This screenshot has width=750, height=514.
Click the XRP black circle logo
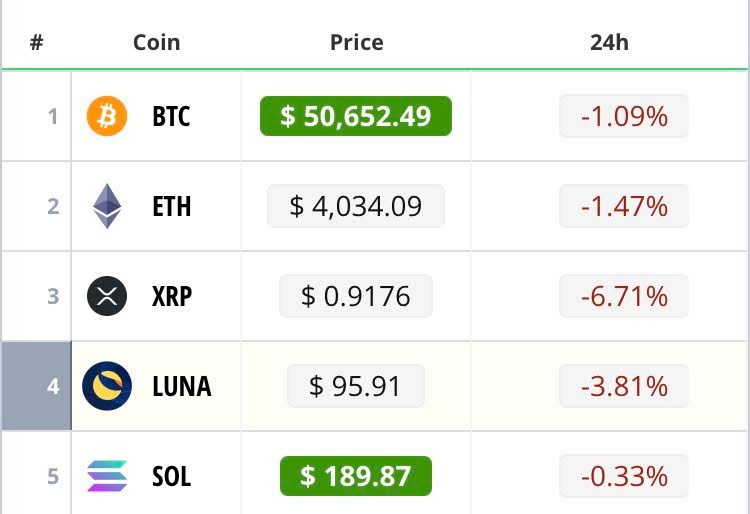[107, 296]
